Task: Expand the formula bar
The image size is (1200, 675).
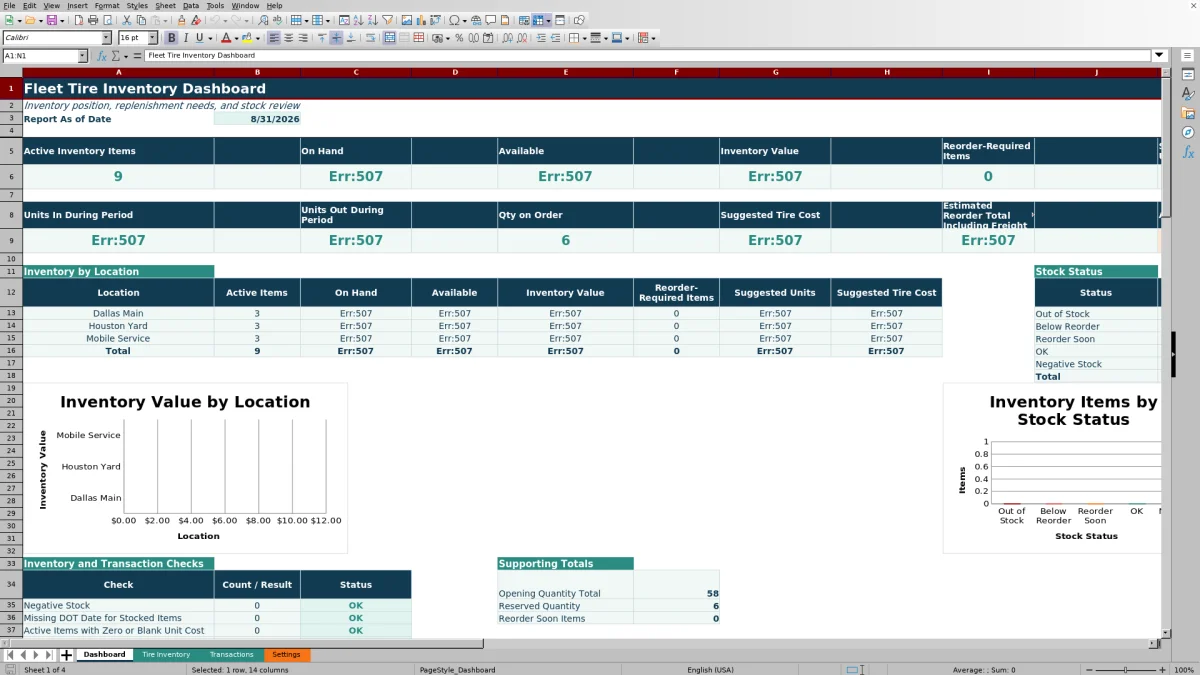Action: 1159,56
